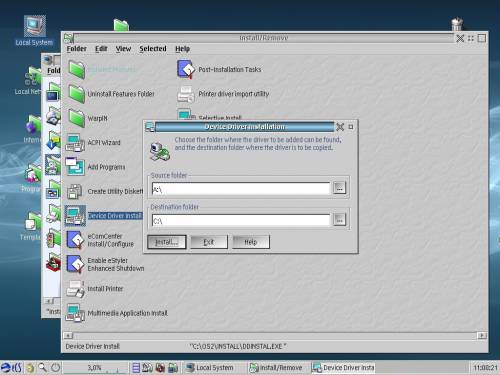Click the window list tray icon beside CPU meter
This screenshot has width=500, height=375.
coord(136,368)
